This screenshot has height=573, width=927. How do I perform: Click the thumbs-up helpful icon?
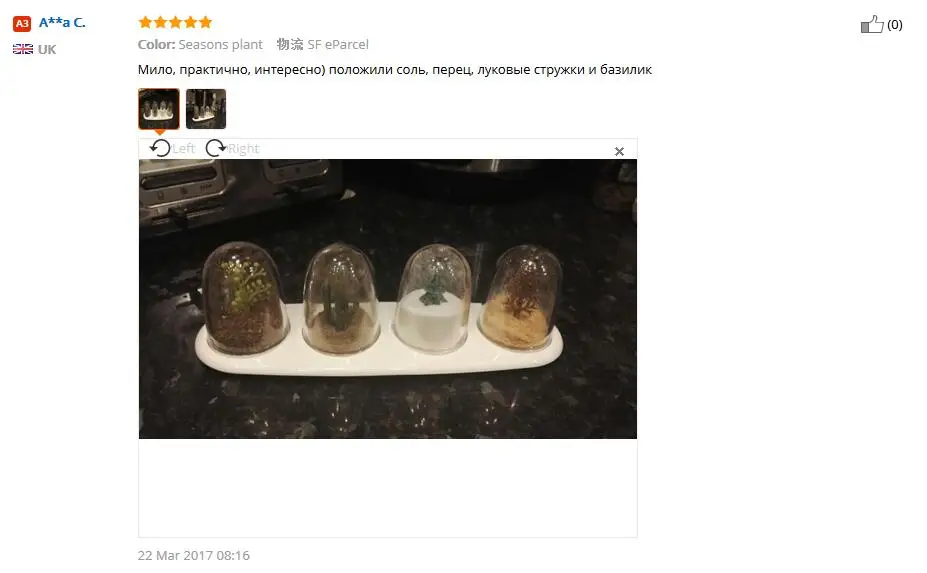pyautogui.click(x=871, y=24)
